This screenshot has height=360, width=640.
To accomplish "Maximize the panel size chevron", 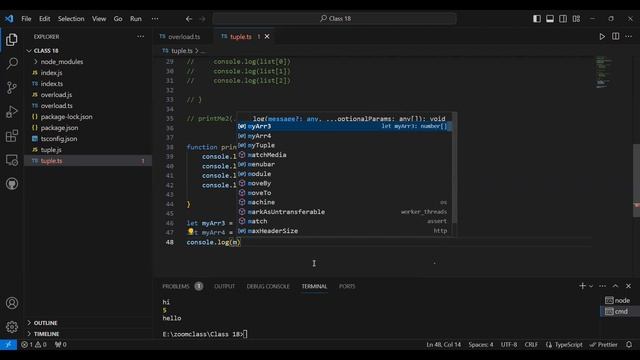I will coord(616,286).
